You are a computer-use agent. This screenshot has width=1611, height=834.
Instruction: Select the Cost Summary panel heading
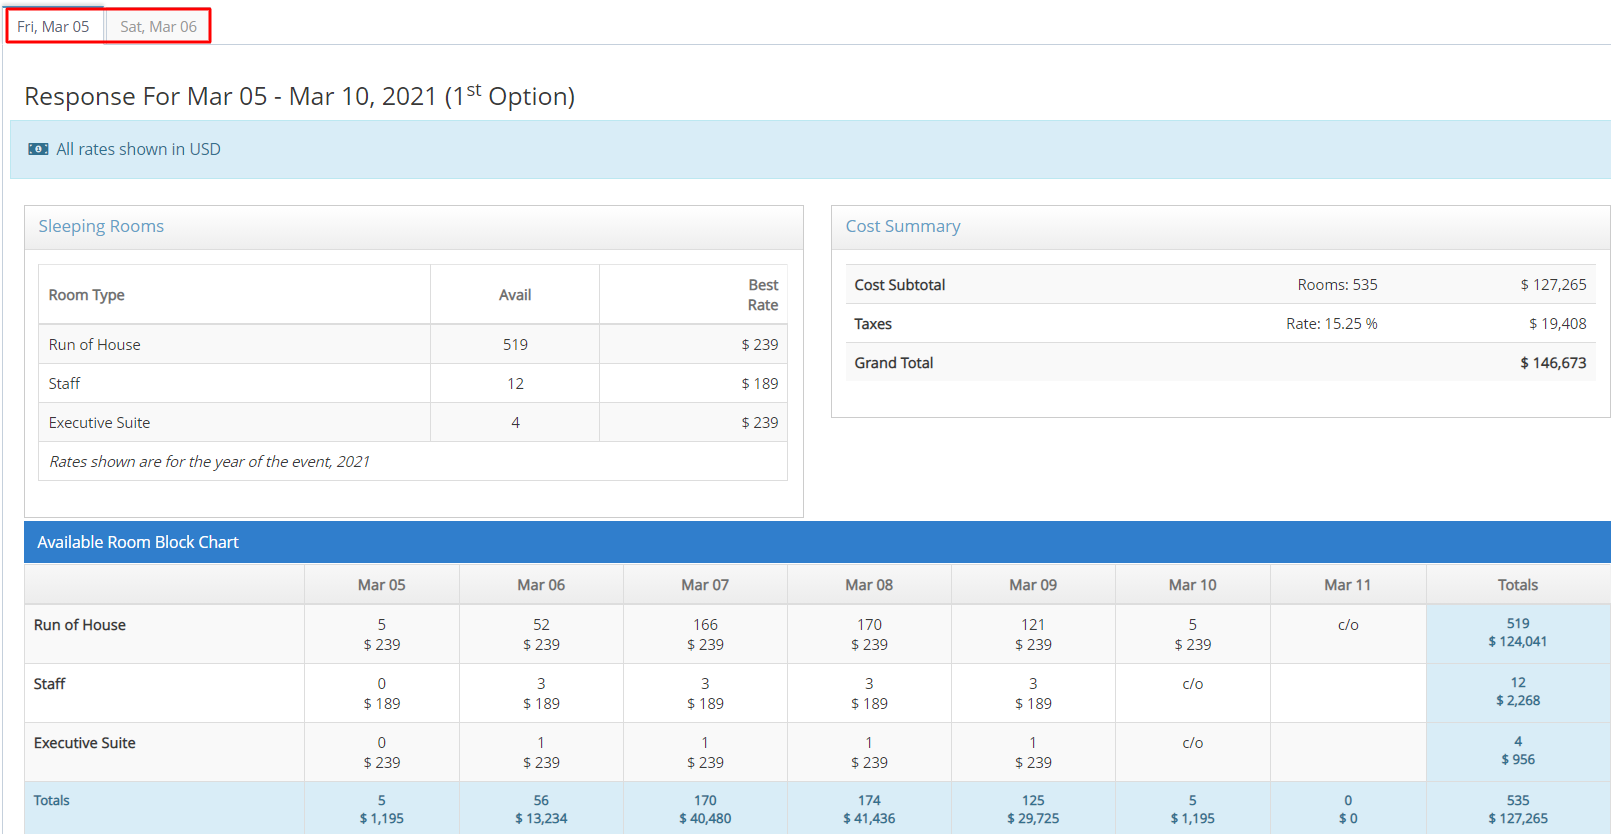tap(902, 226)
